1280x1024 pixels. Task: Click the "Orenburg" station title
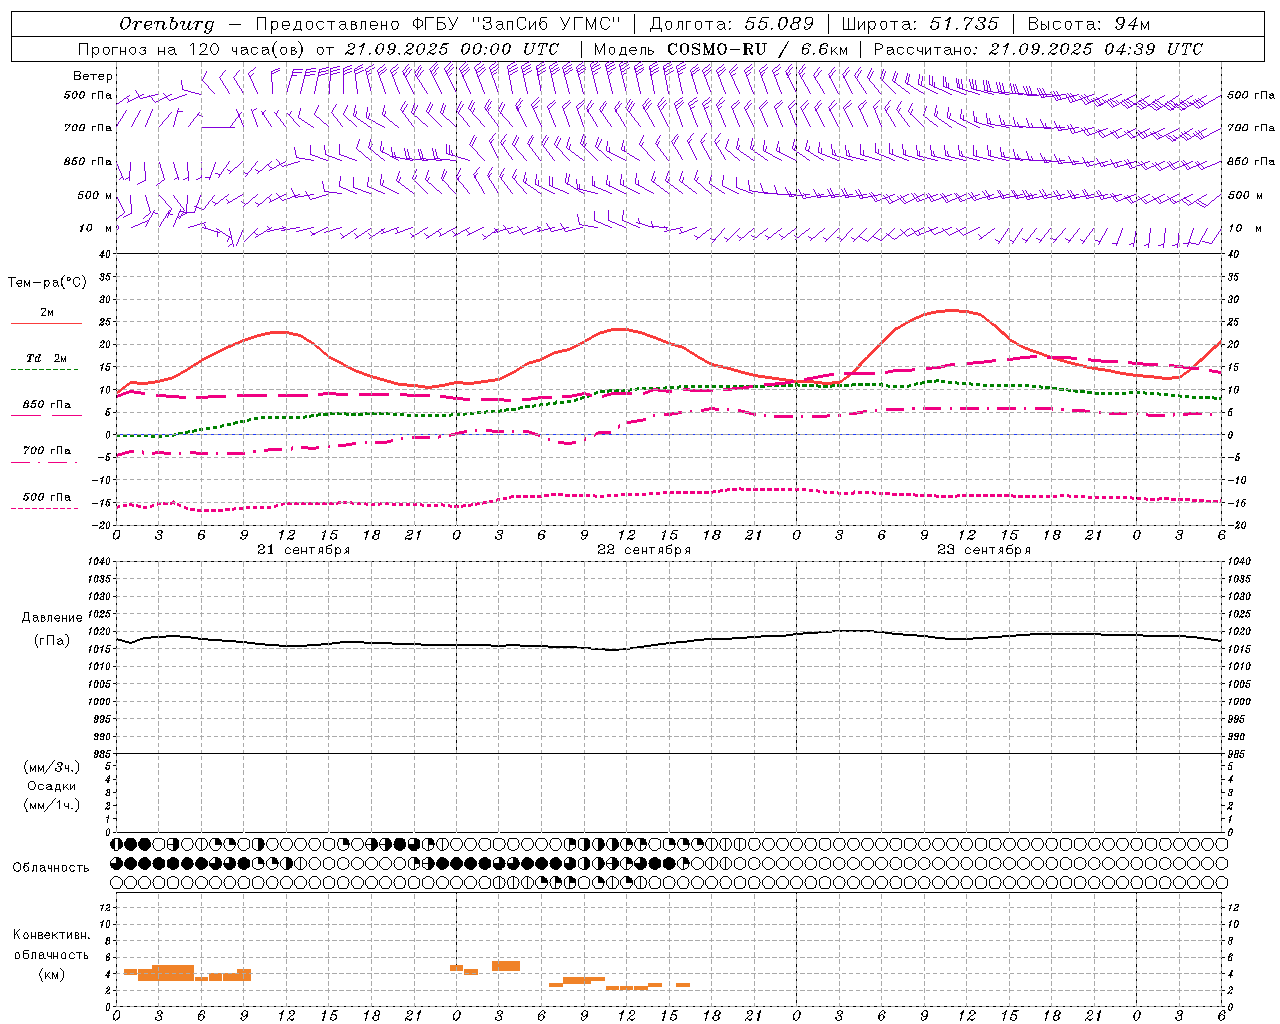coord(166,24)
